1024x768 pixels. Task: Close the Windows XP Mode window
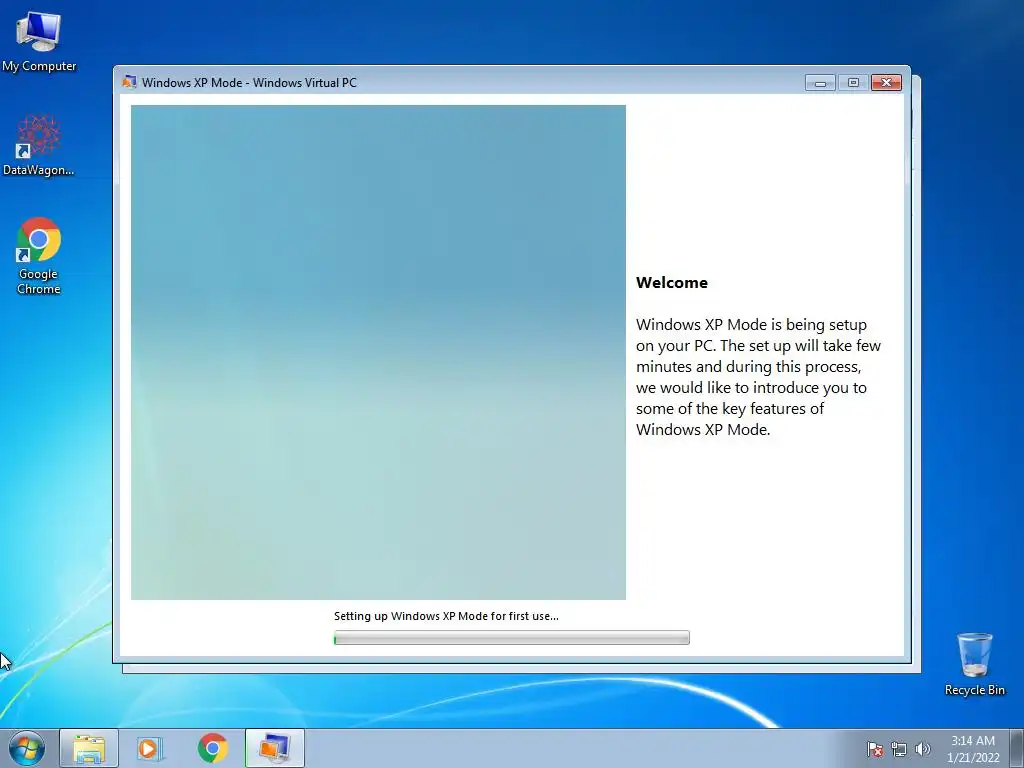coord(886,82)
